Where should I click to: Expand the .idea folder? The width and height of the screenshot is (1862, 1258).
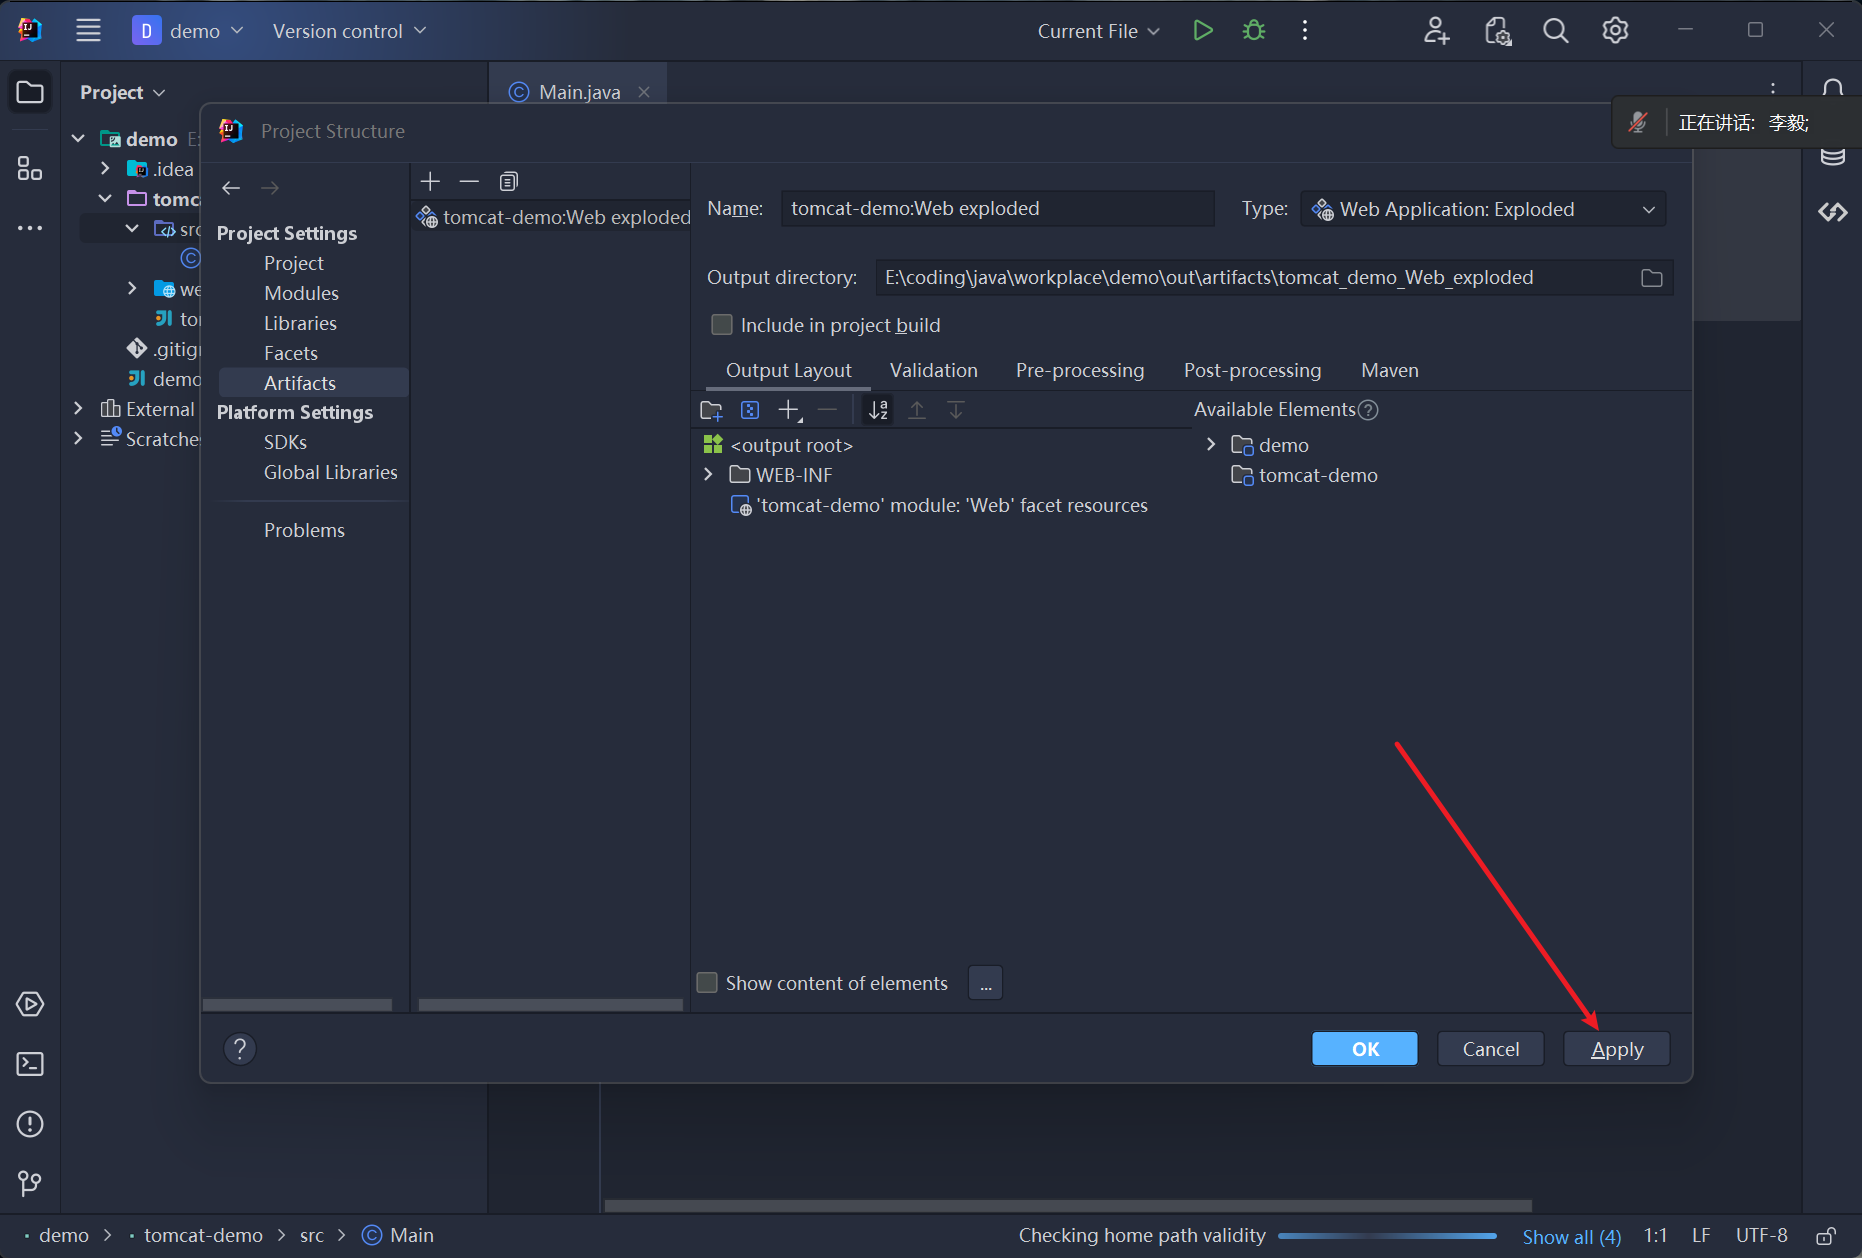105,168
